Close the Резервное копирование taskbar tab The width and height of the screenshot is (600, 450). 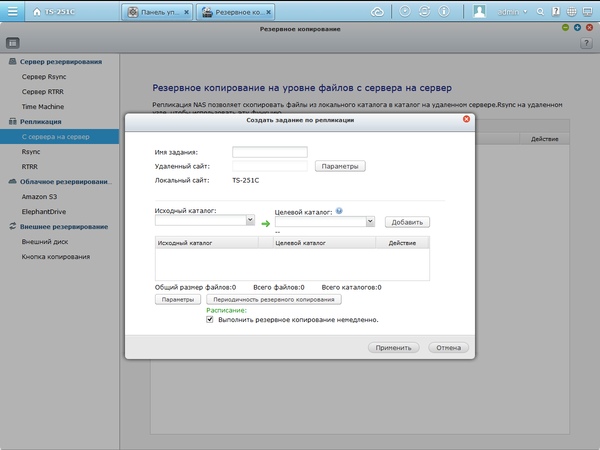(x=269, y=12)
